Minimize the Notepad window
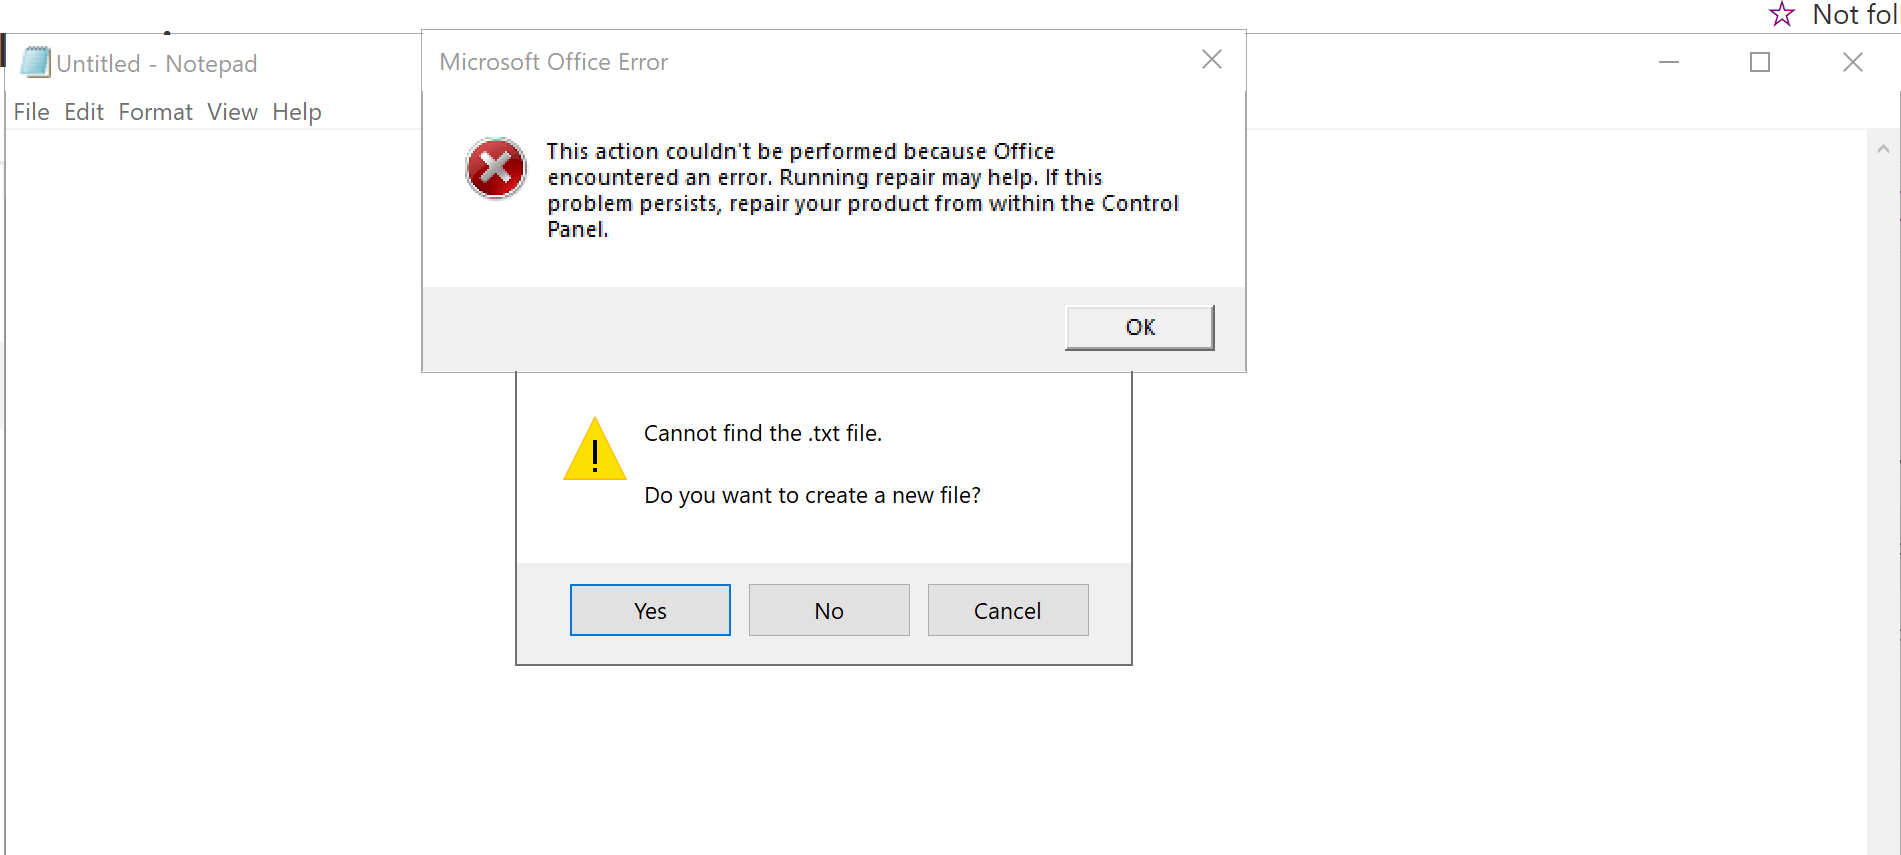This screenshot has height=855, width=1901. click(x=1668, y=62)
